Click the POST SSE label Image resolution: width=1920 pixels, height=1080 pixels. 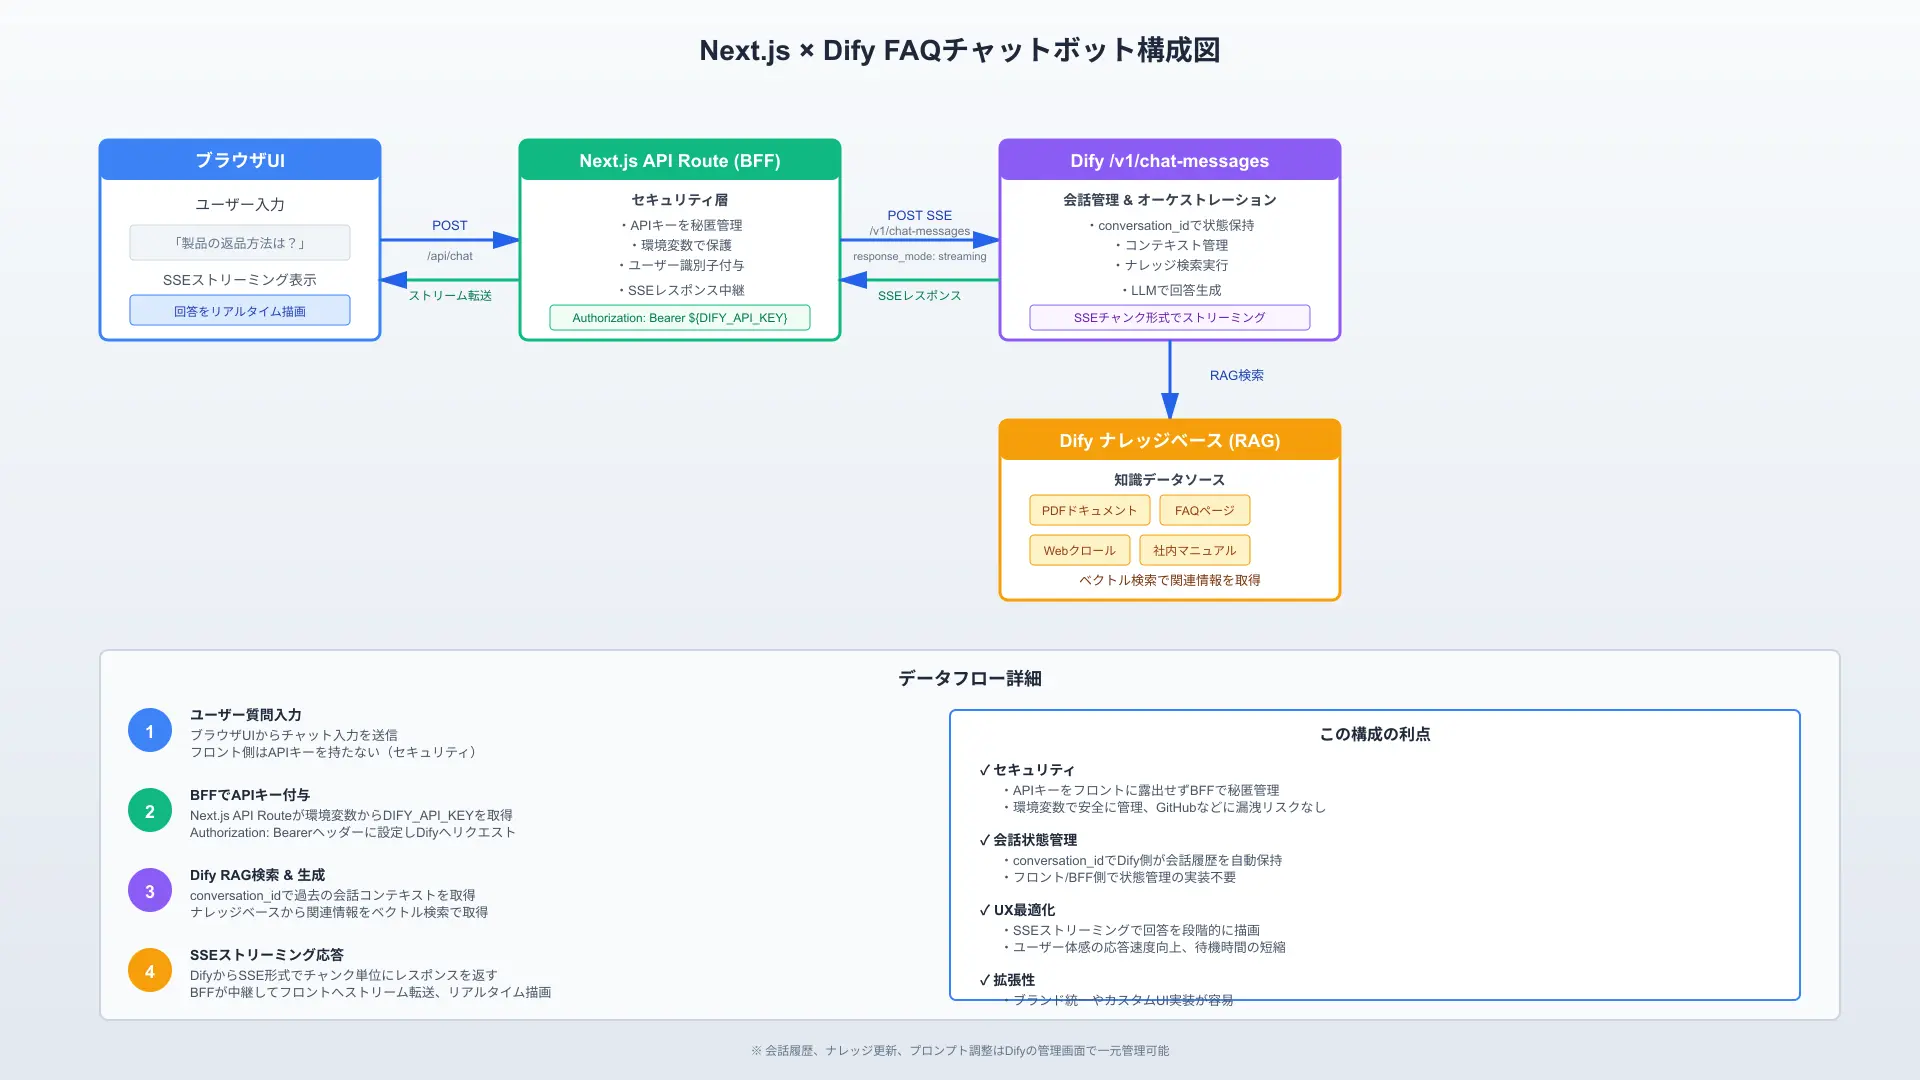[920, 216]
